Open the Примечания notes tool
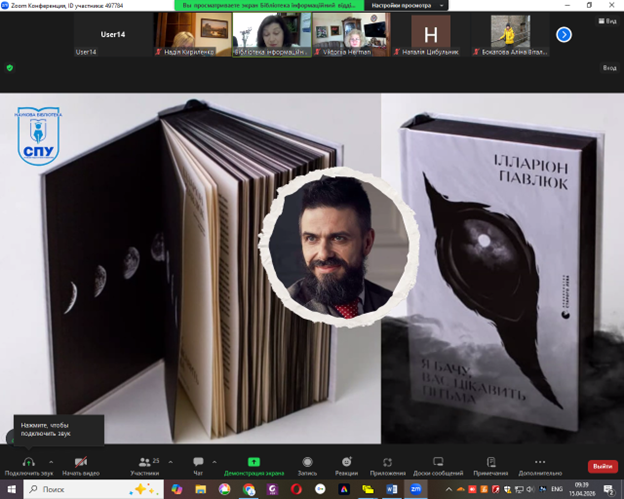 tap(491, 461)
